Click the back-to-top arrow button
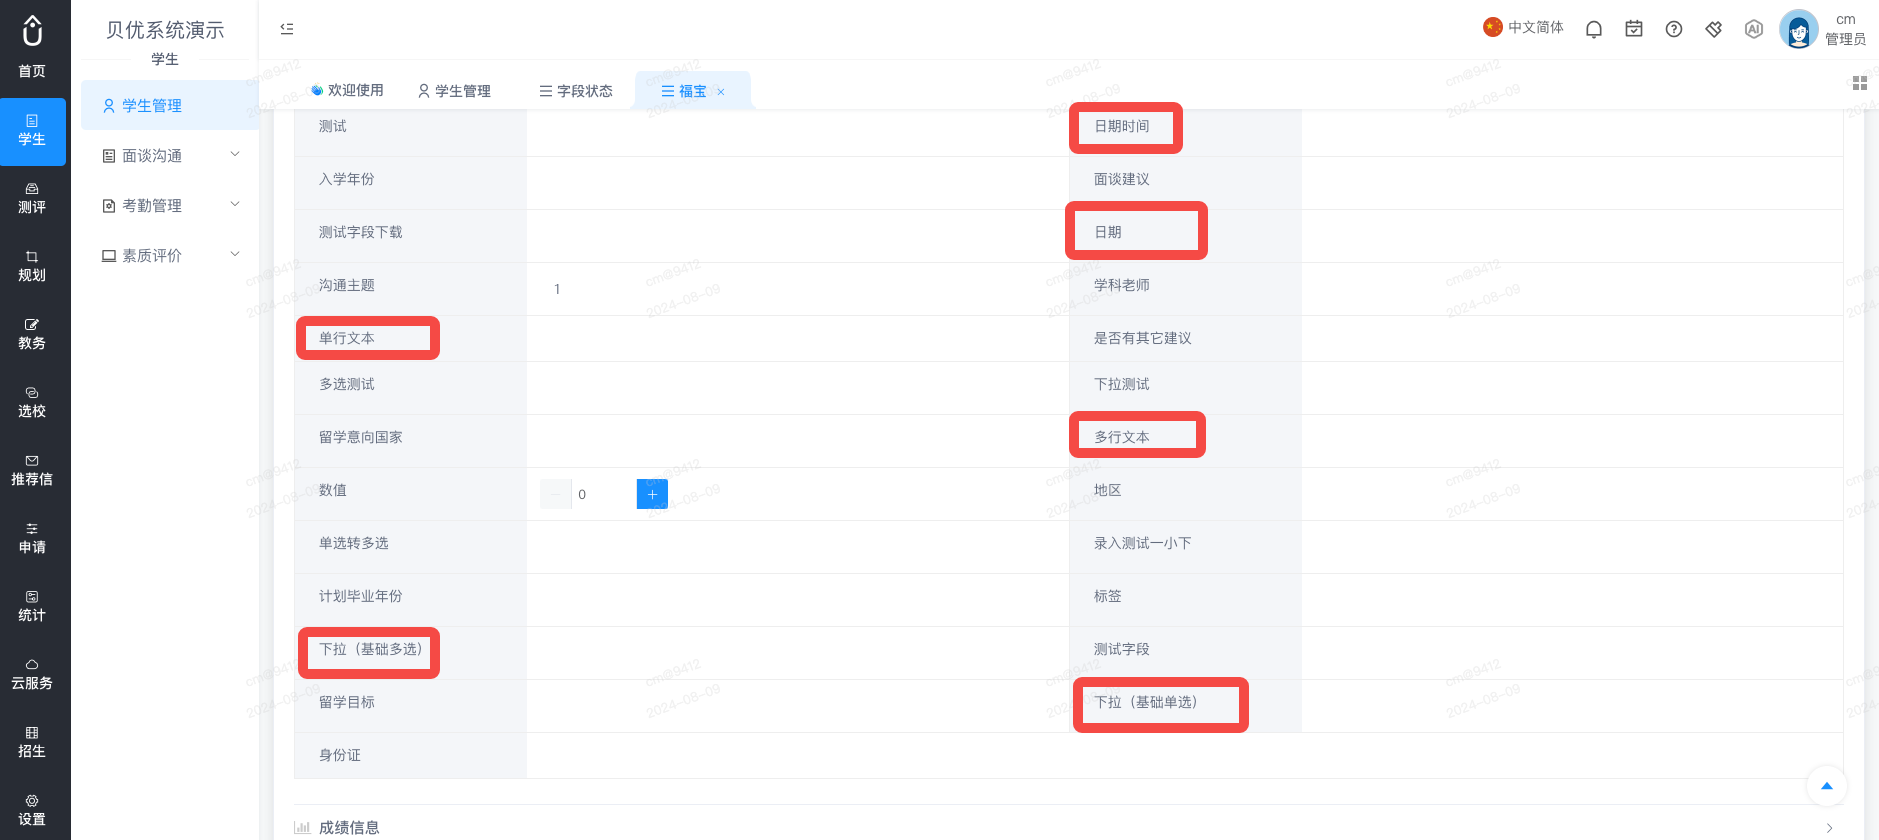 click(1827, 786)
